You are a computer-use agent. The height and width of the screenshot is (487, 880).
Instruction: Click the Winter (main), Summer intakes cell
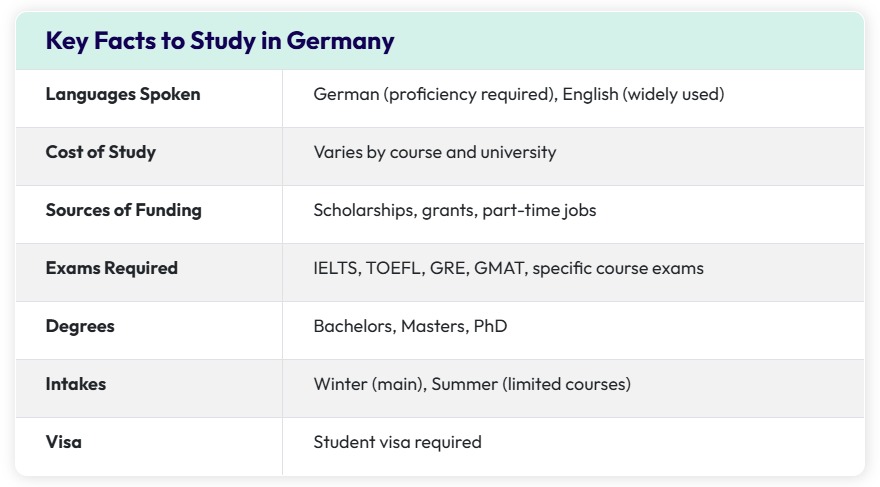pos(472,384)
